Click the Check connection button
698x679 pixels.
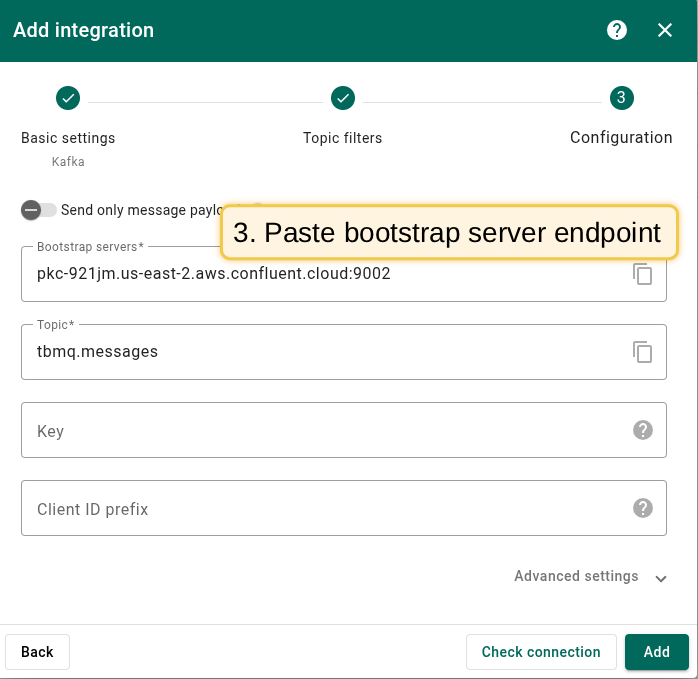[541, 652]
